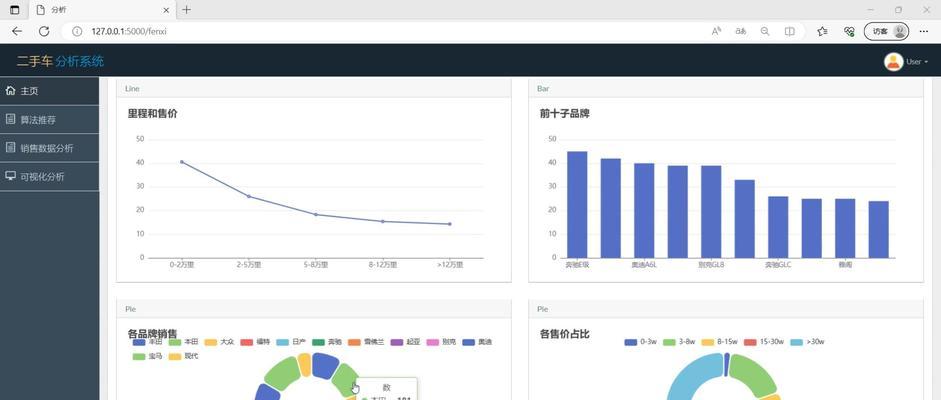Open browser settings three-dots menu

point(924,31)
